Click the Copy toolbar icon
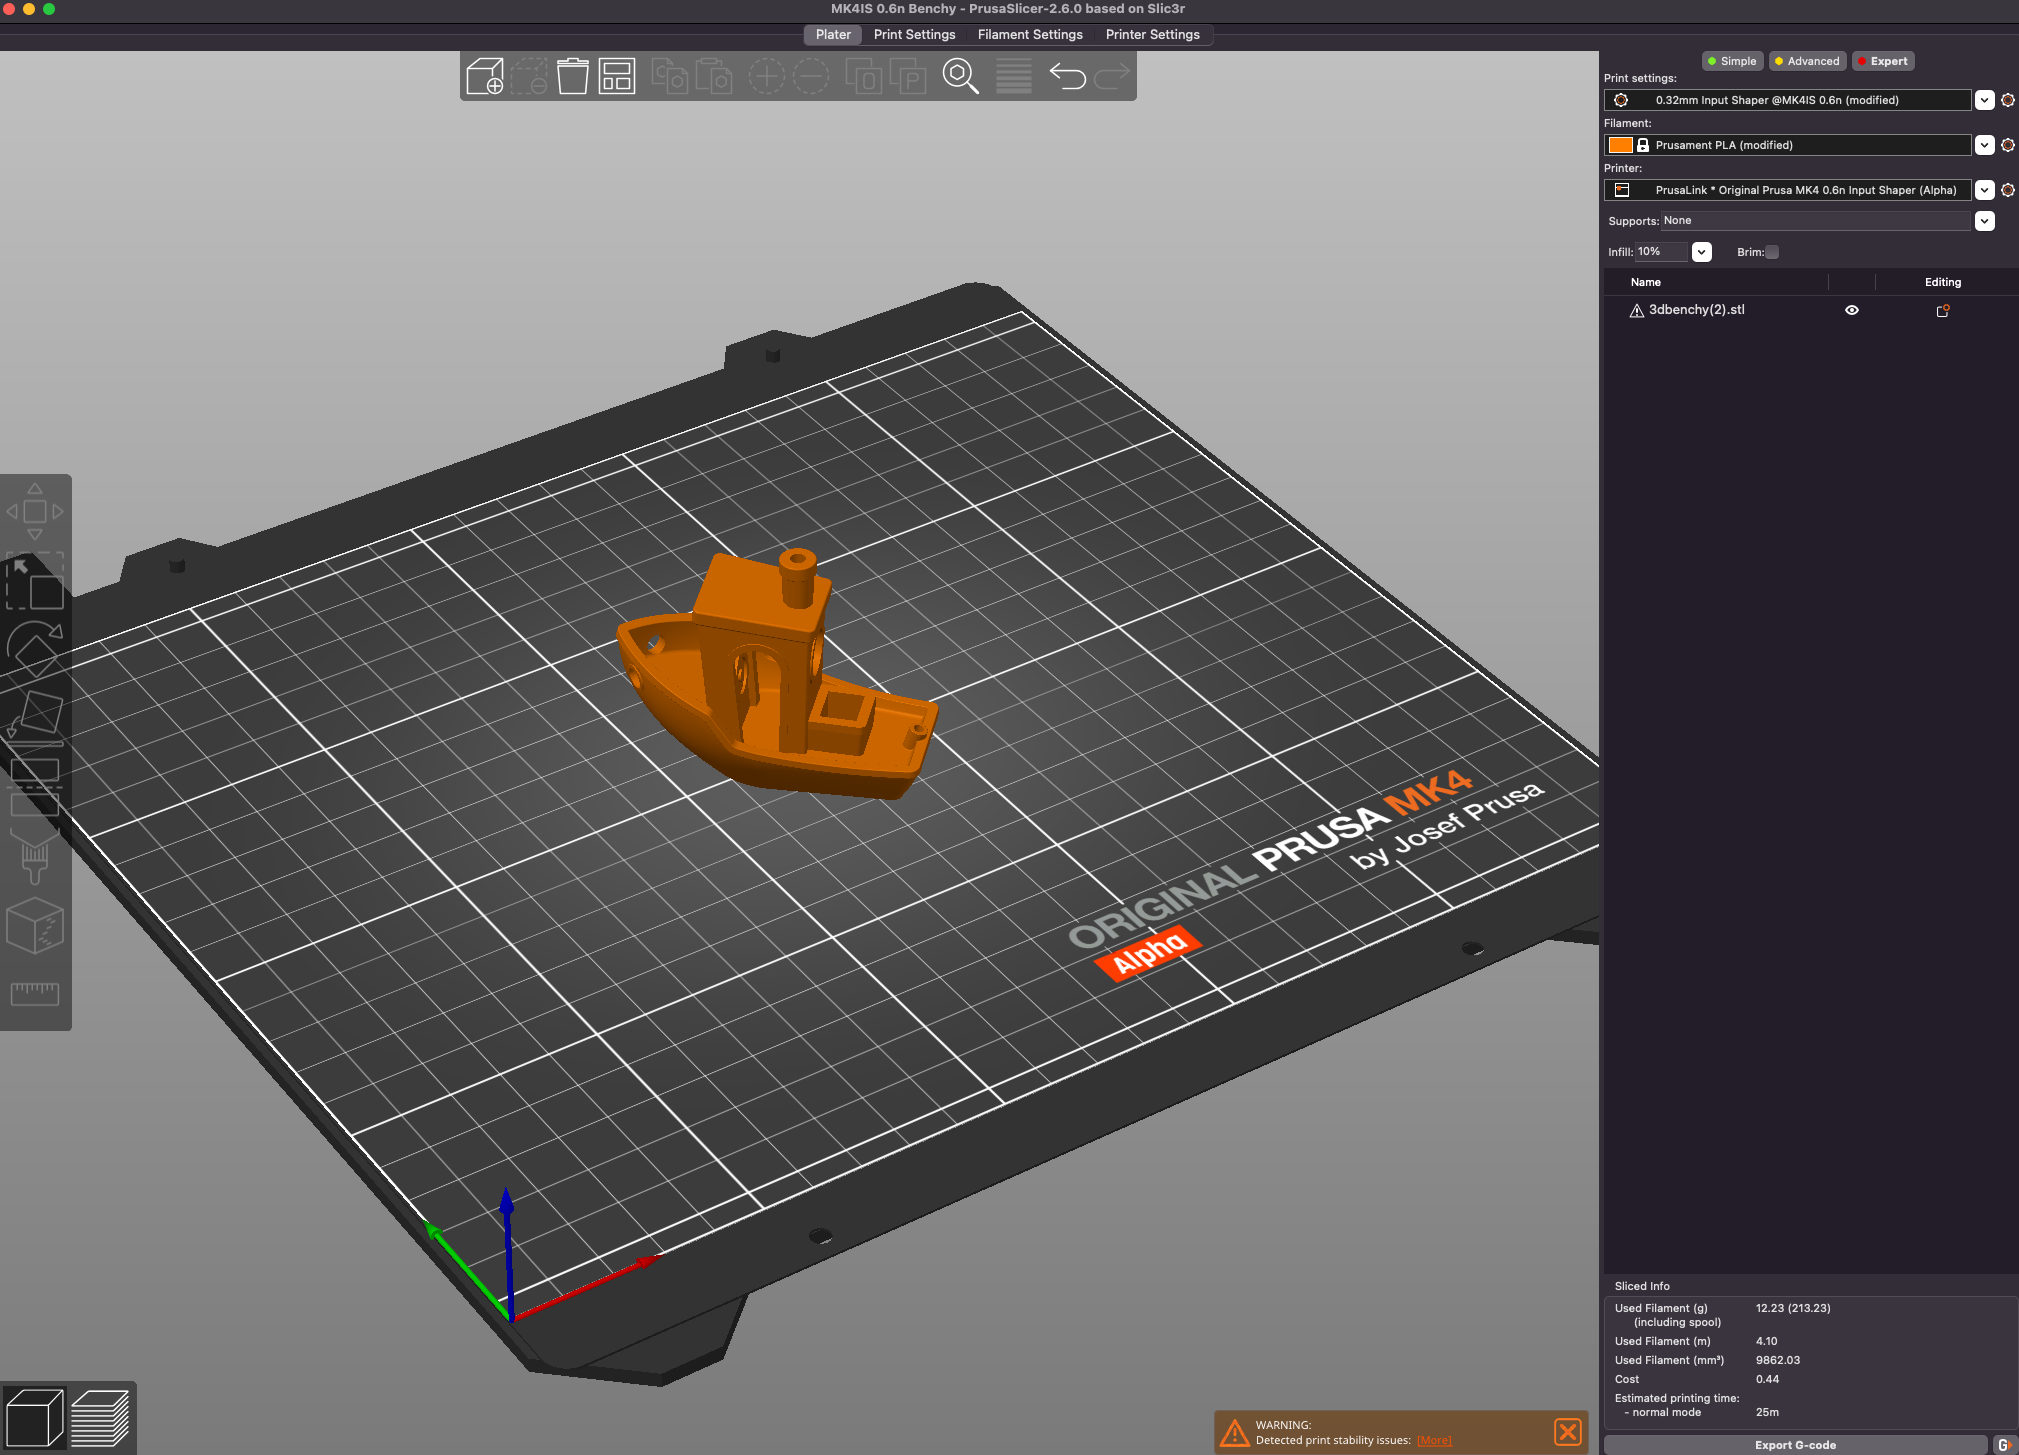This screenshot has height=1455, width=2019. [669, 76]
